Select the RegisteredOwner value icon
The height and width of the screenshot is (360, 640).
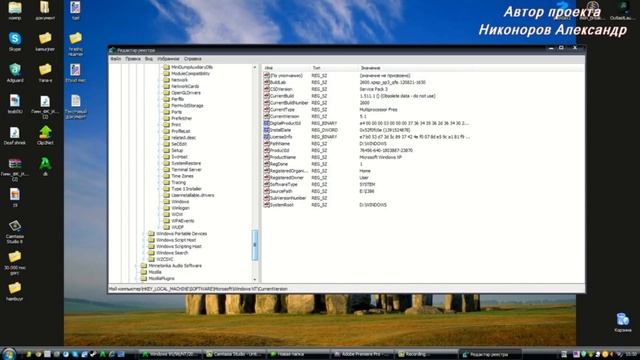pyautogui.click(x=267, y=178)
